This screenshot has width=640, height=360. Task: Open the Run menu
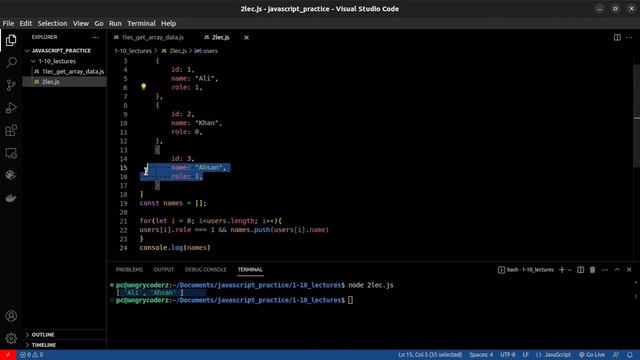(115, 23)
